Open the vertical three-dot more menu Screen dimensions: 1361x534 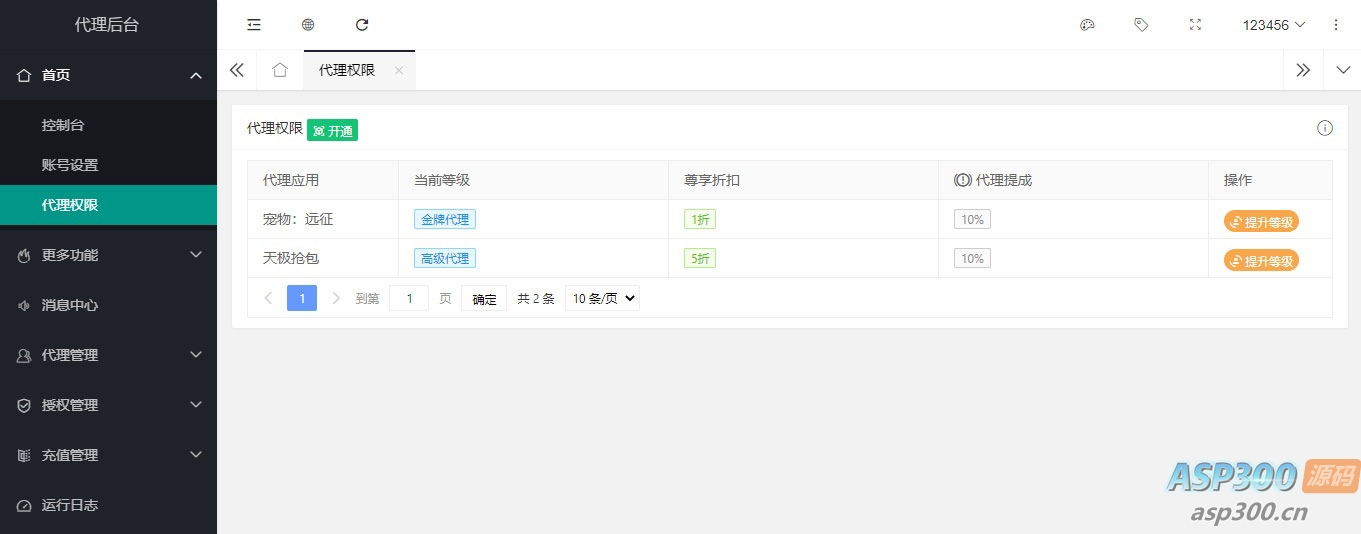coord(1336,25)
